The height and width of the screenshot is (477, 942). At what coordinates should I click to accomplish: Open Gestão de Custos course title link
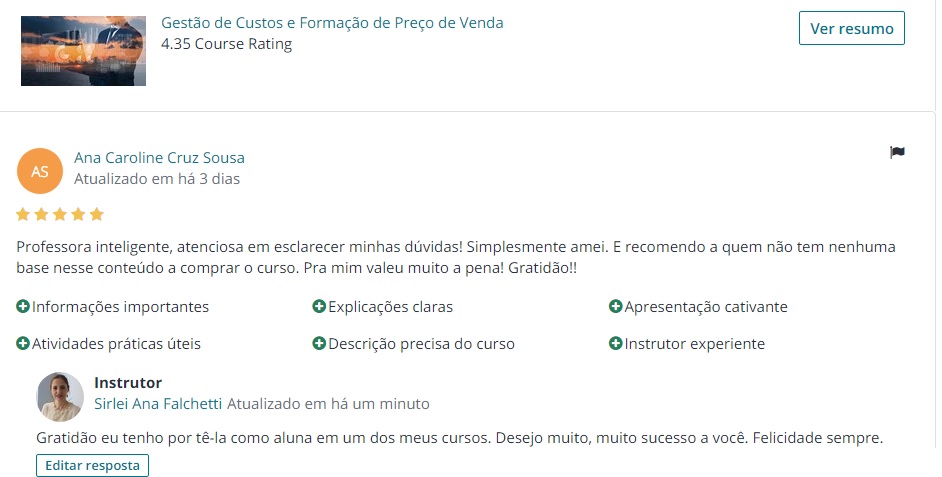pyautogui.click(x=332, y=23)
